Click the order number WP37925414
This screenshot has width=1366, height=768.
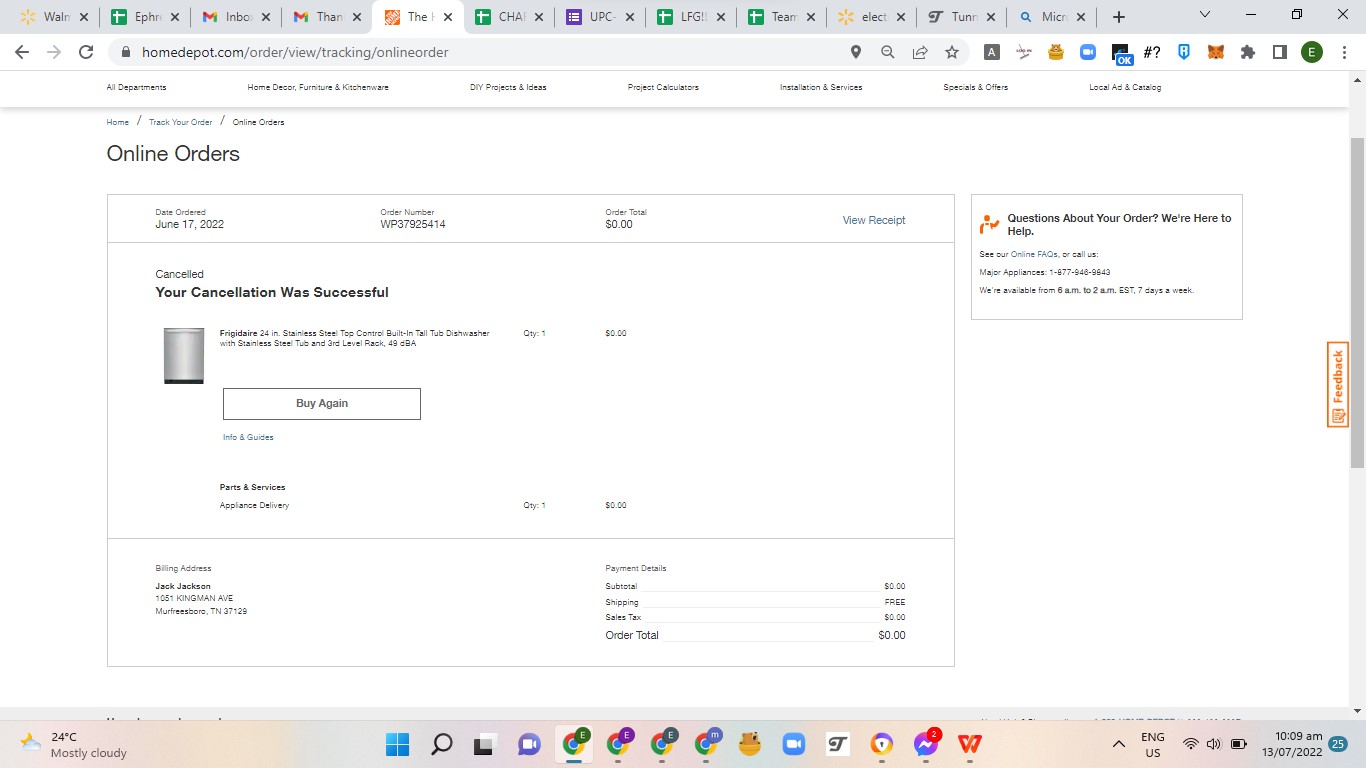tap(413, 225)
